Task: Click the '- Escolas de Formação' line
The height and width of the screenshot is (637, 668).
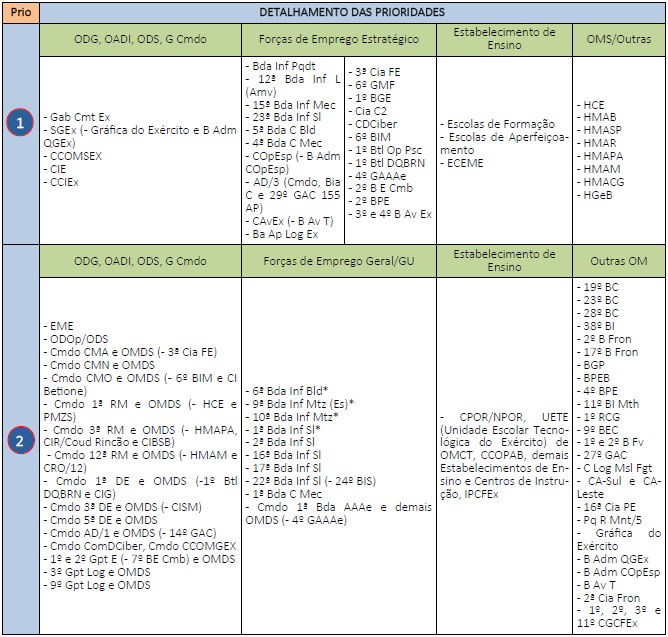Action: pos(498,124)
